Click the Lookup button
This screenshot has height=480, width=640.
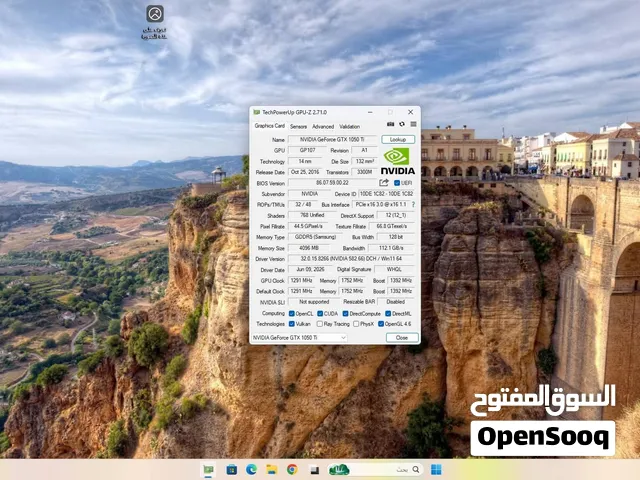pos(398,140)
